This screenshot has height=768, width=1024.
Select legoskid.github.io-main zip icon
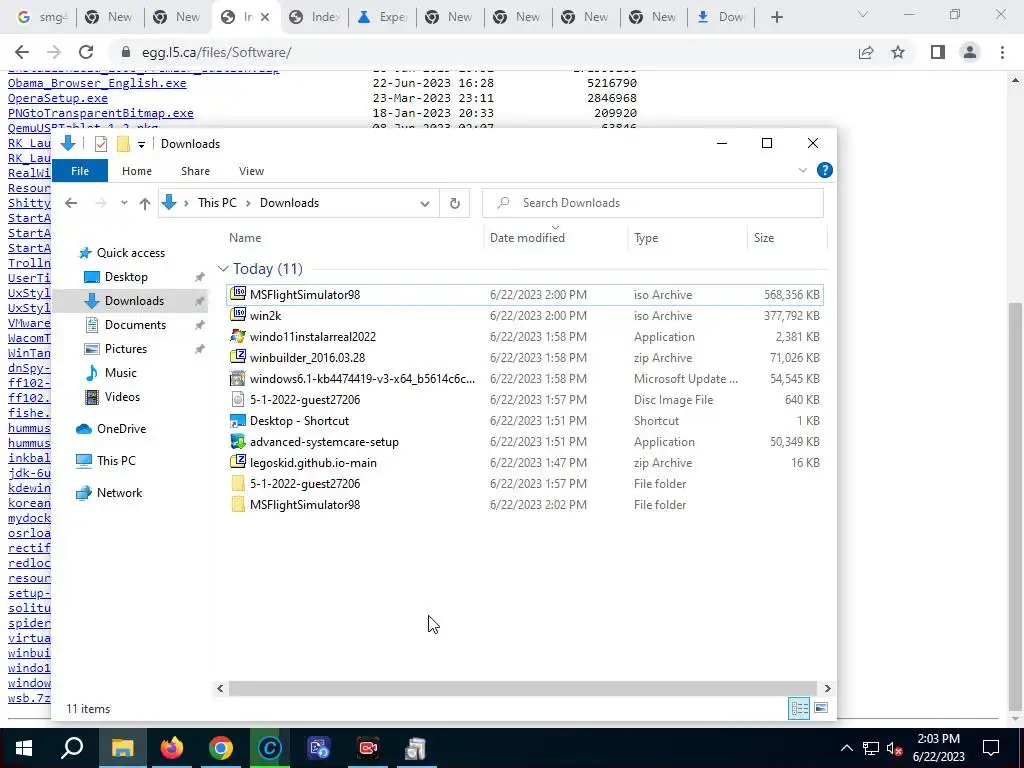238,462
